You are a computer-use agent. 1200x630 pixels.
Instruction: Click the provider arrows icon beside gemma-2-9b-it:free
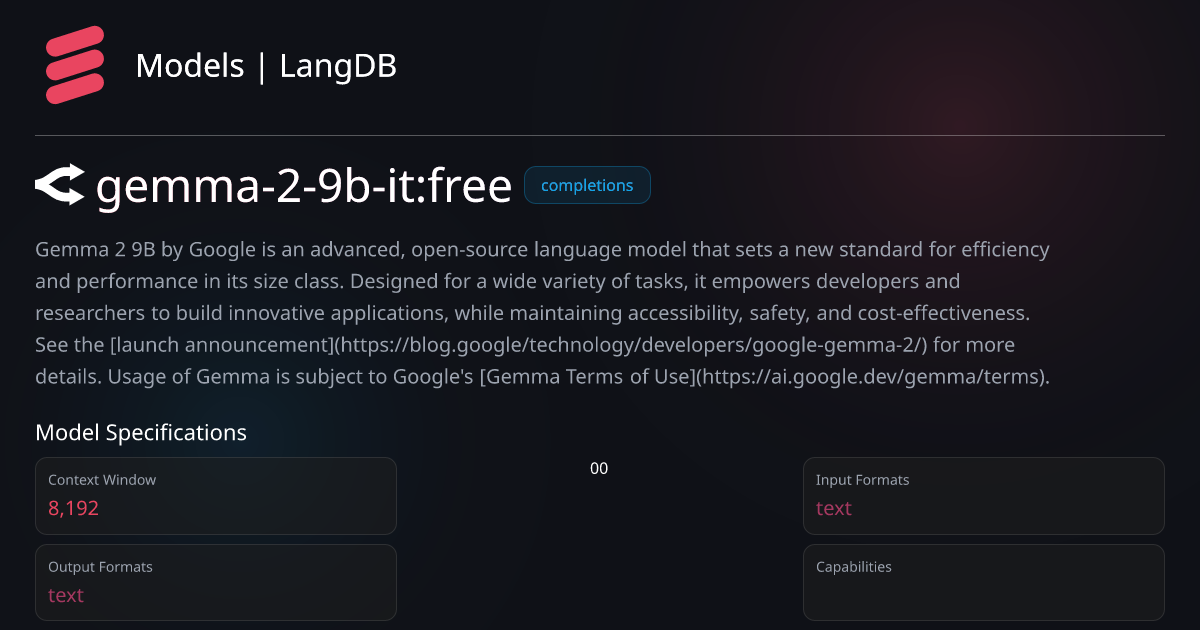click(x=60, y=186)
